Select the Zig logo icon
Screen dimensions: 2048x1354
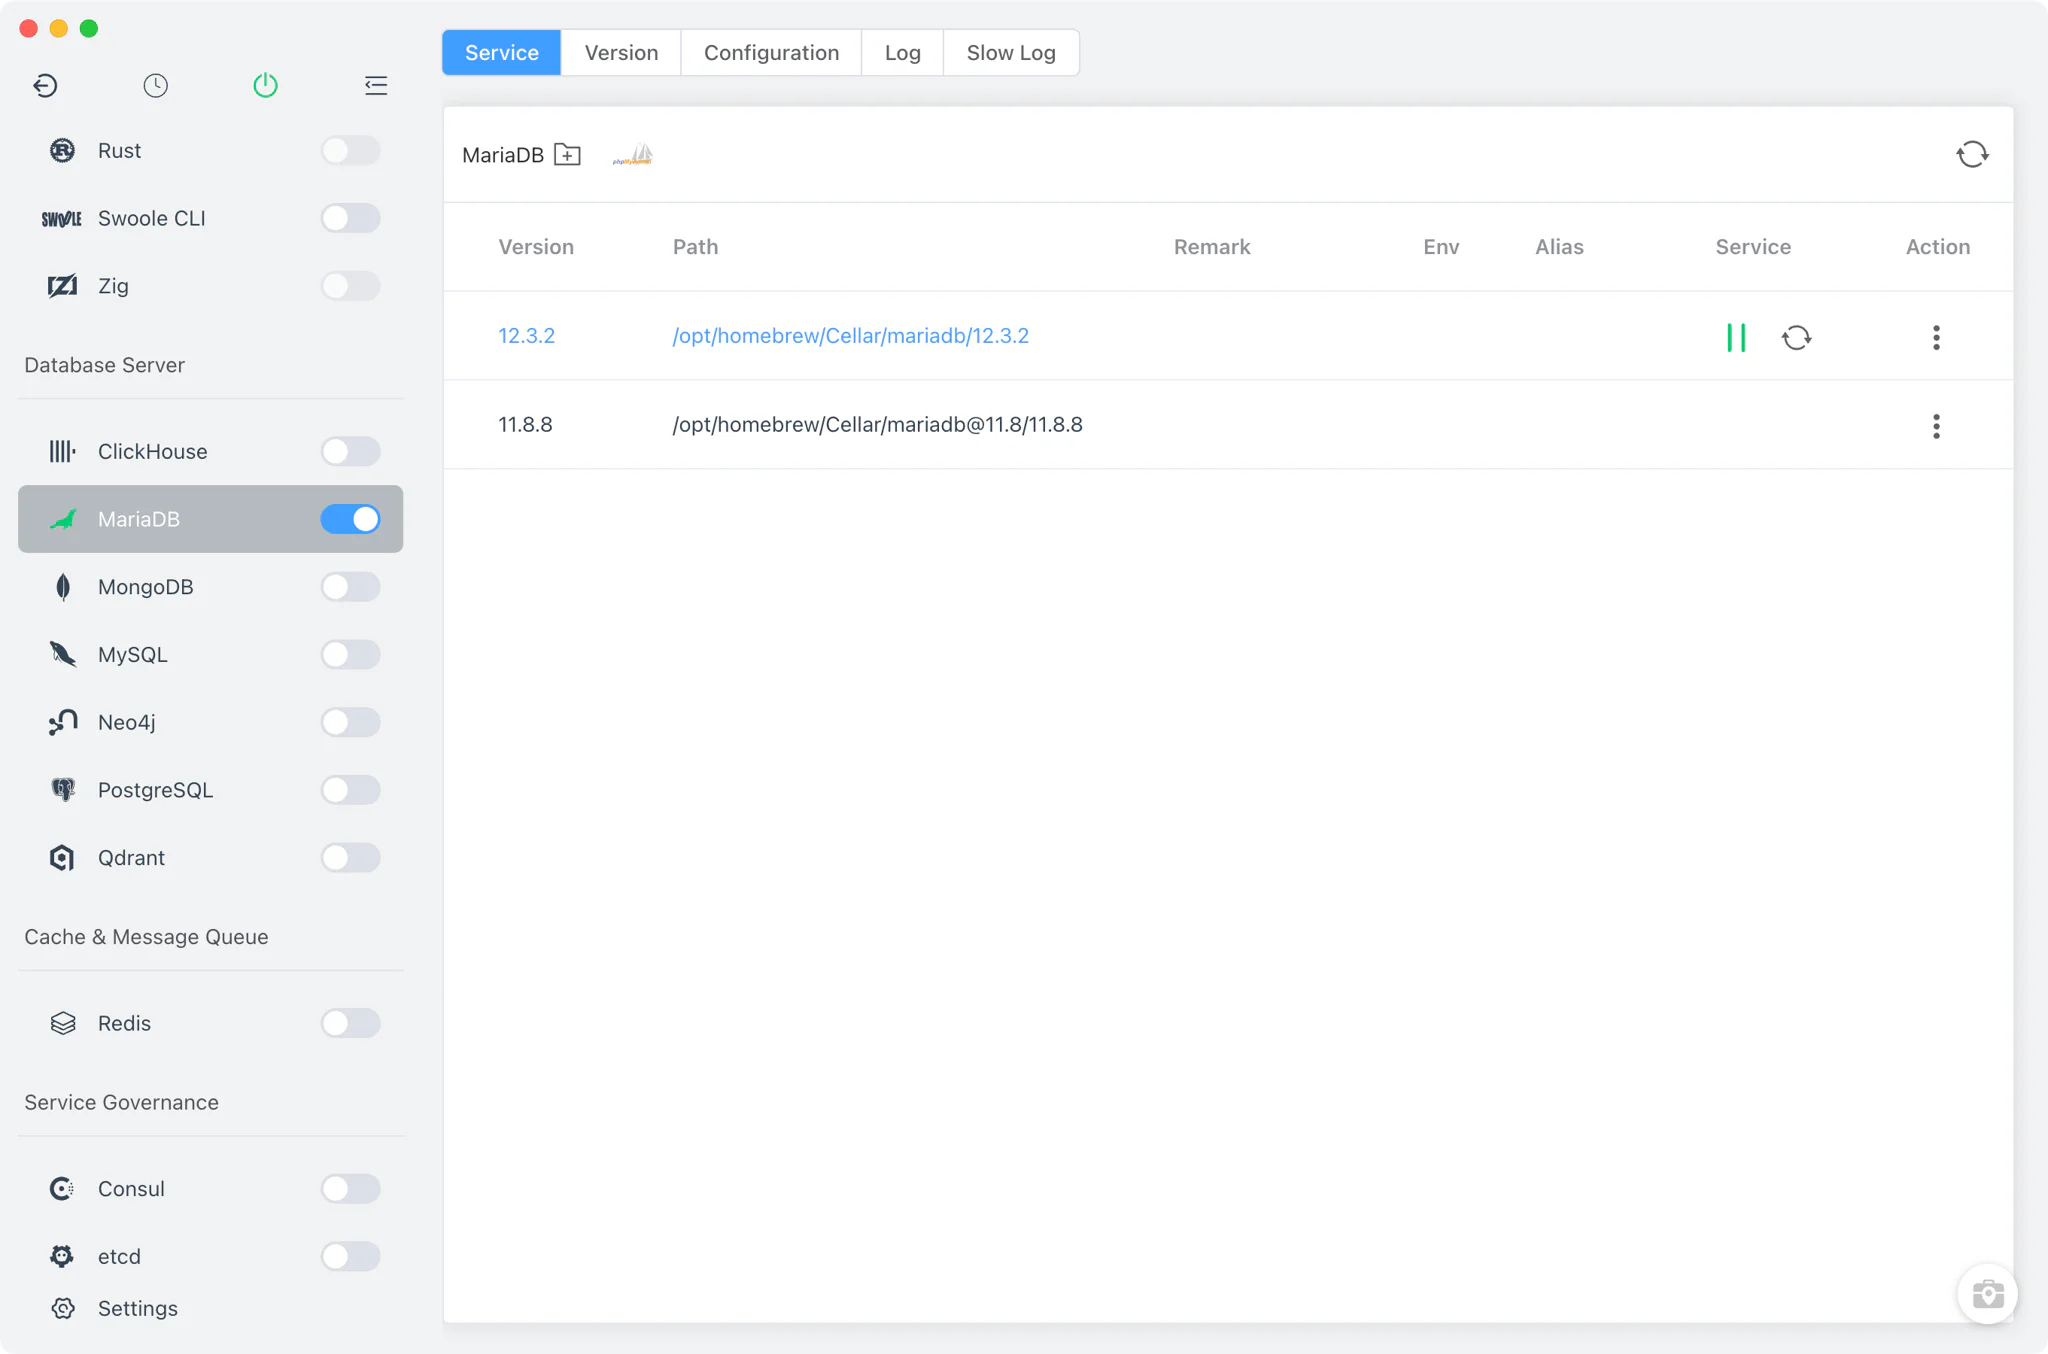point(62,286)
